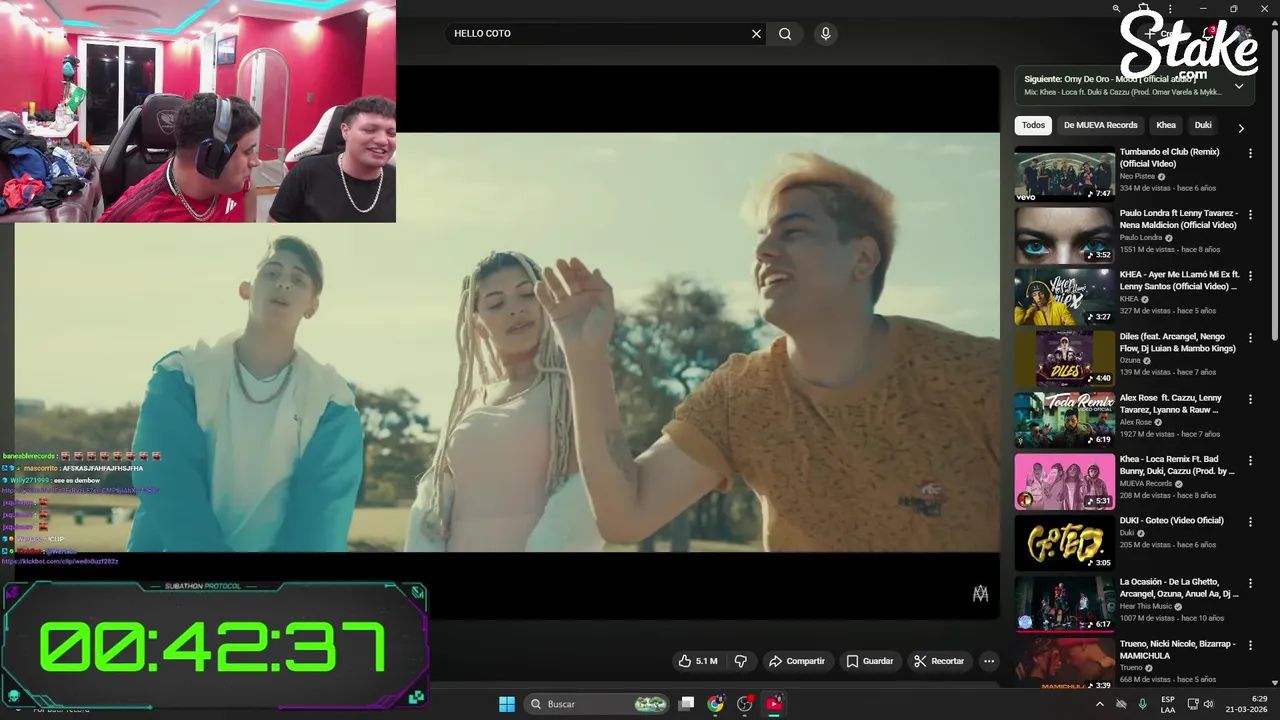The image size is (1280, 720).
Task: Click the microphone icon in system tray
Action: click(1142, 704)
